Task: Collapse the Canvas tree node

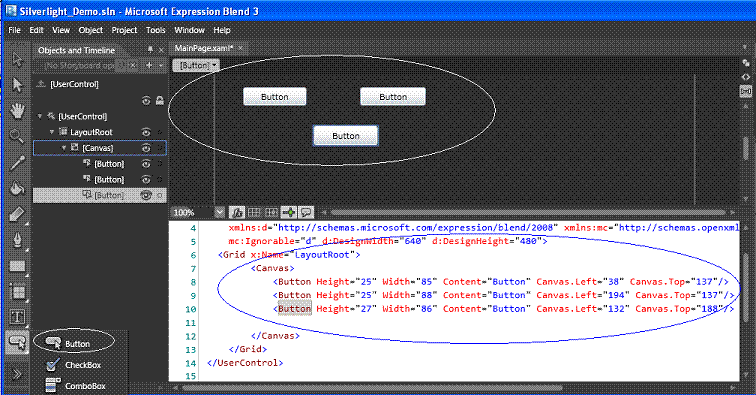Action: pyautogui.click(x=64, y=148)
